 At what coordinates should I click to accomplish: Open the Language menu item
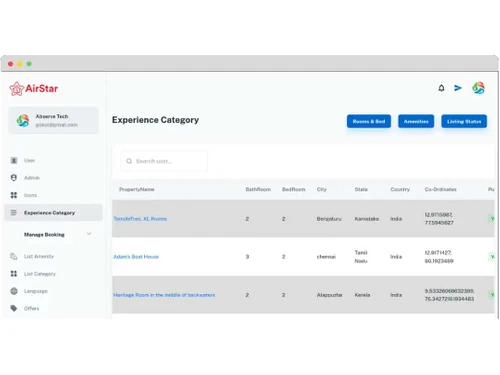[x=36, y=291]
